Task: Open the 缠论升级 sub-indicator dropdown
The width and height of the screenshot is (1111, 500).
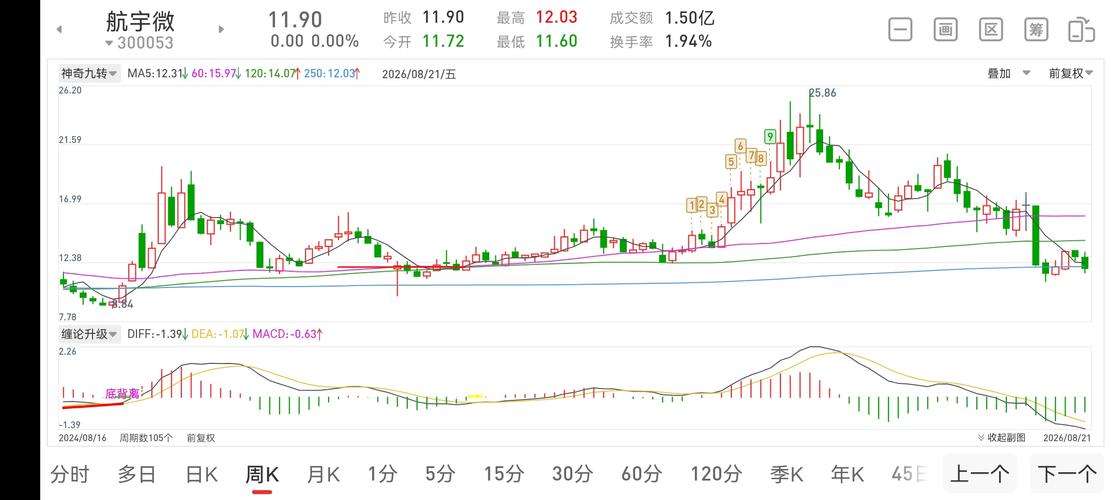Action: click(88, 334)
